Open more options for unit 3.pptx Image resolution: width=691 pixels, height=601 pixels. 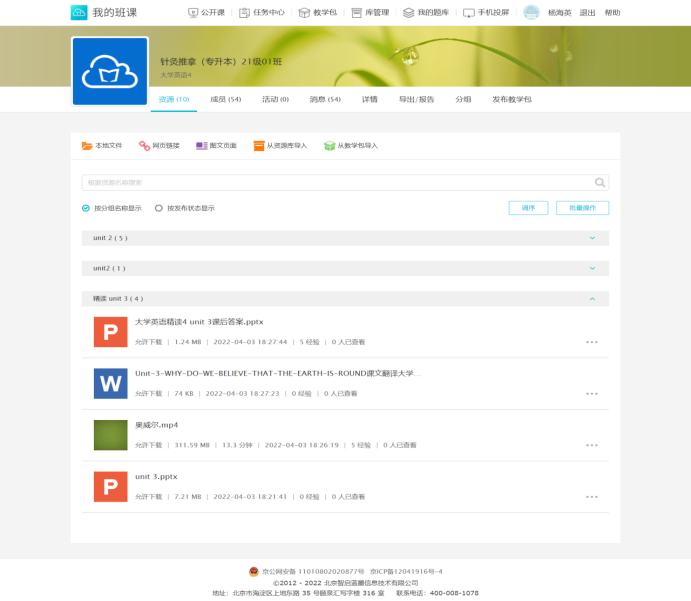tap(592, 496)
